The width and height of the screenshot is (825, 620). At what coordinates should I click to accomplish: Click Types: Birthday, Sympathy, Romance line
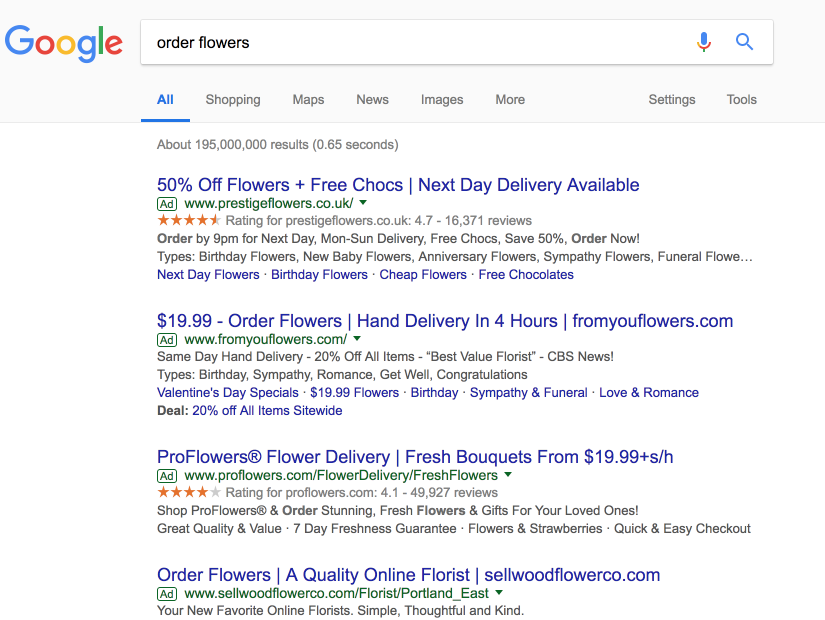pyautogui.click(x=342, y=375)
